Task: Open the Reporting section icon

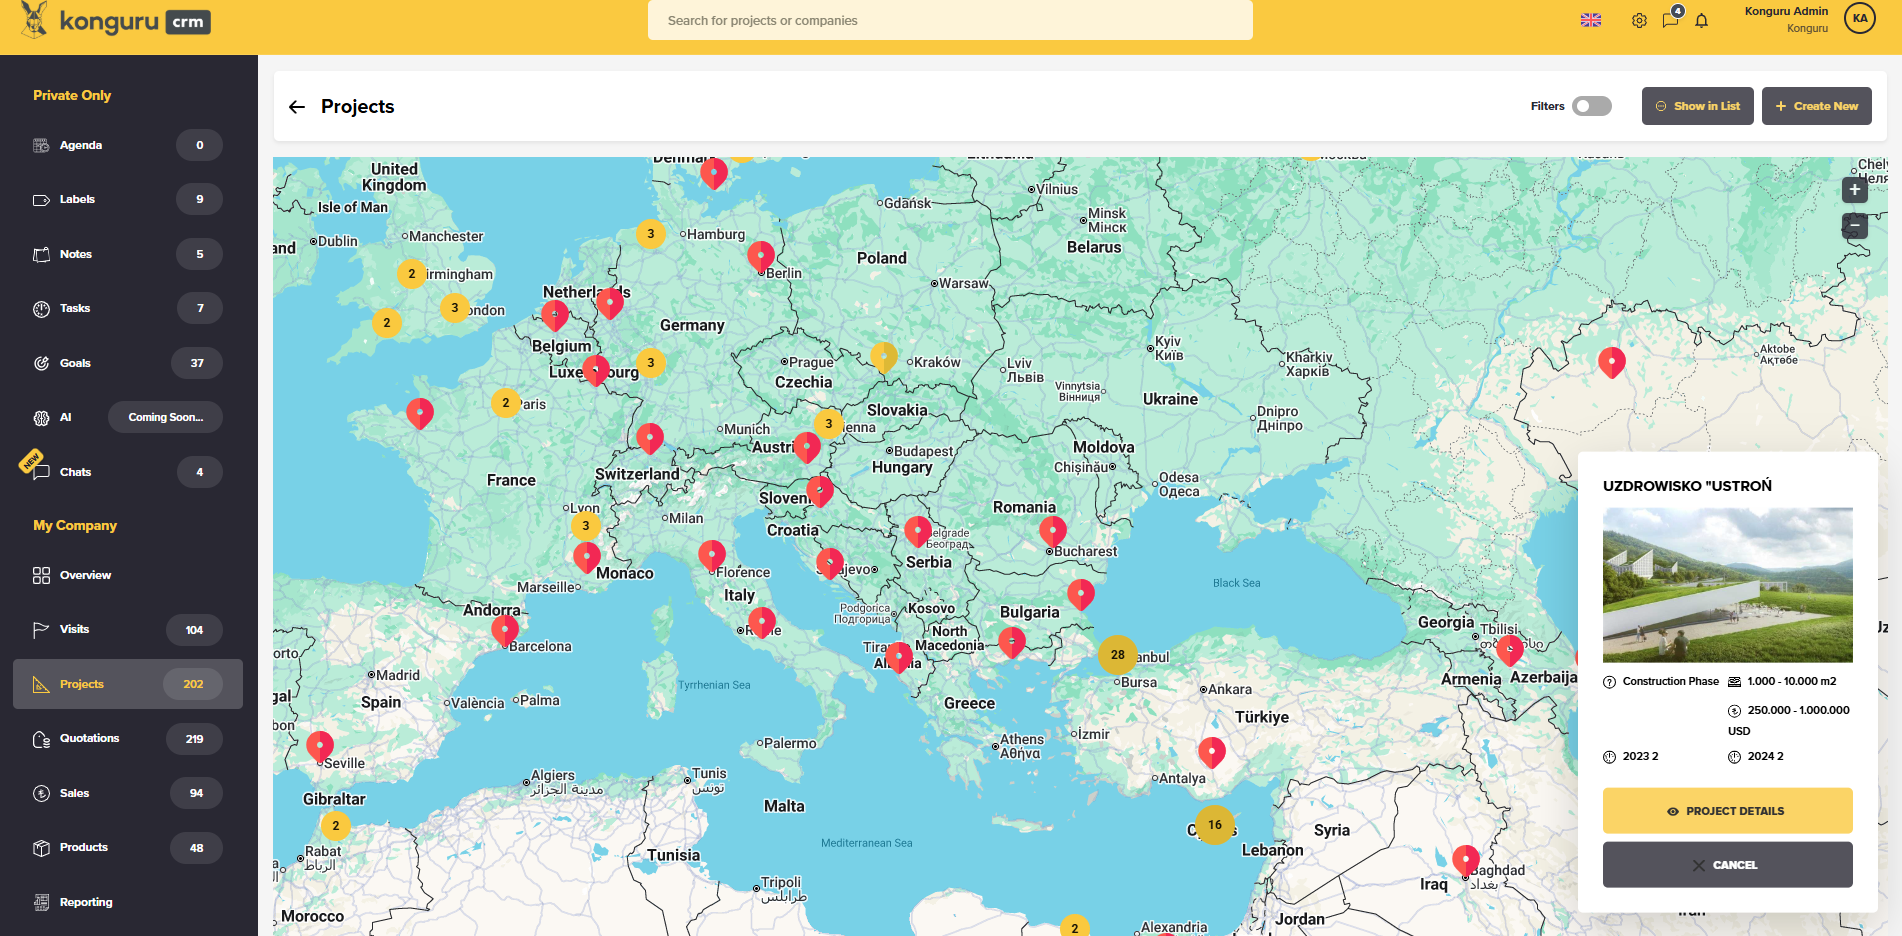Action: pyautogui.click(x=41, y=902)
